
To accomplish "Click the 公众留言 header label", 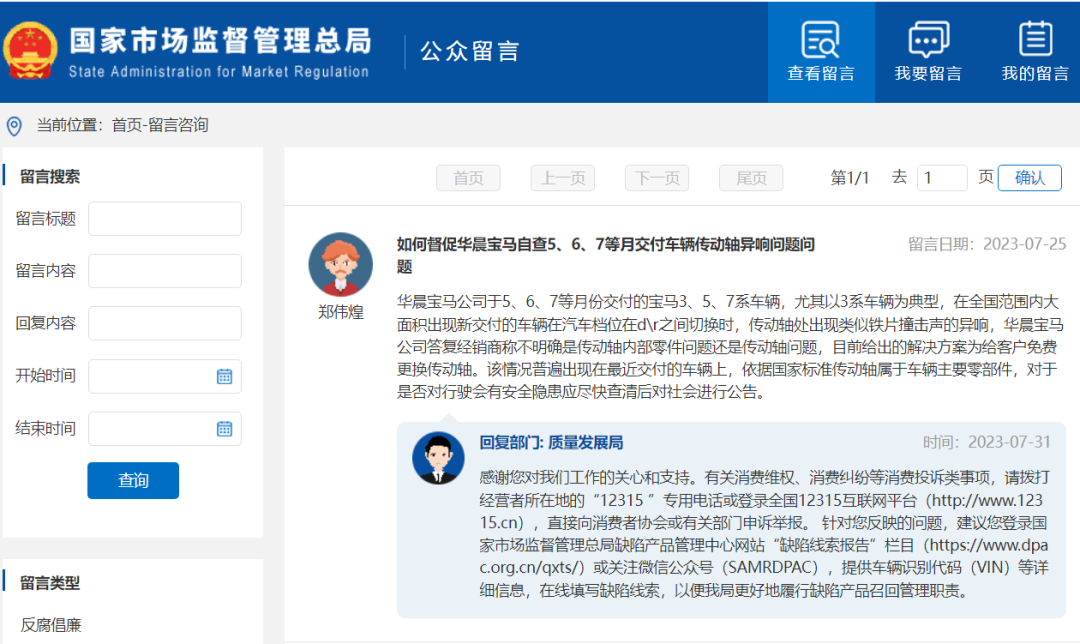I will click(470, 51).
